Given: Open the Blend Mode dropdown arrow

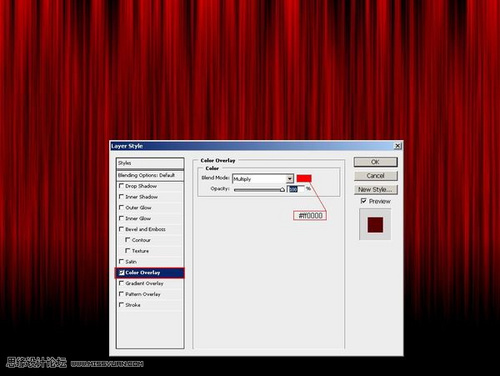Looking at the screenshot, I should 290,179.
